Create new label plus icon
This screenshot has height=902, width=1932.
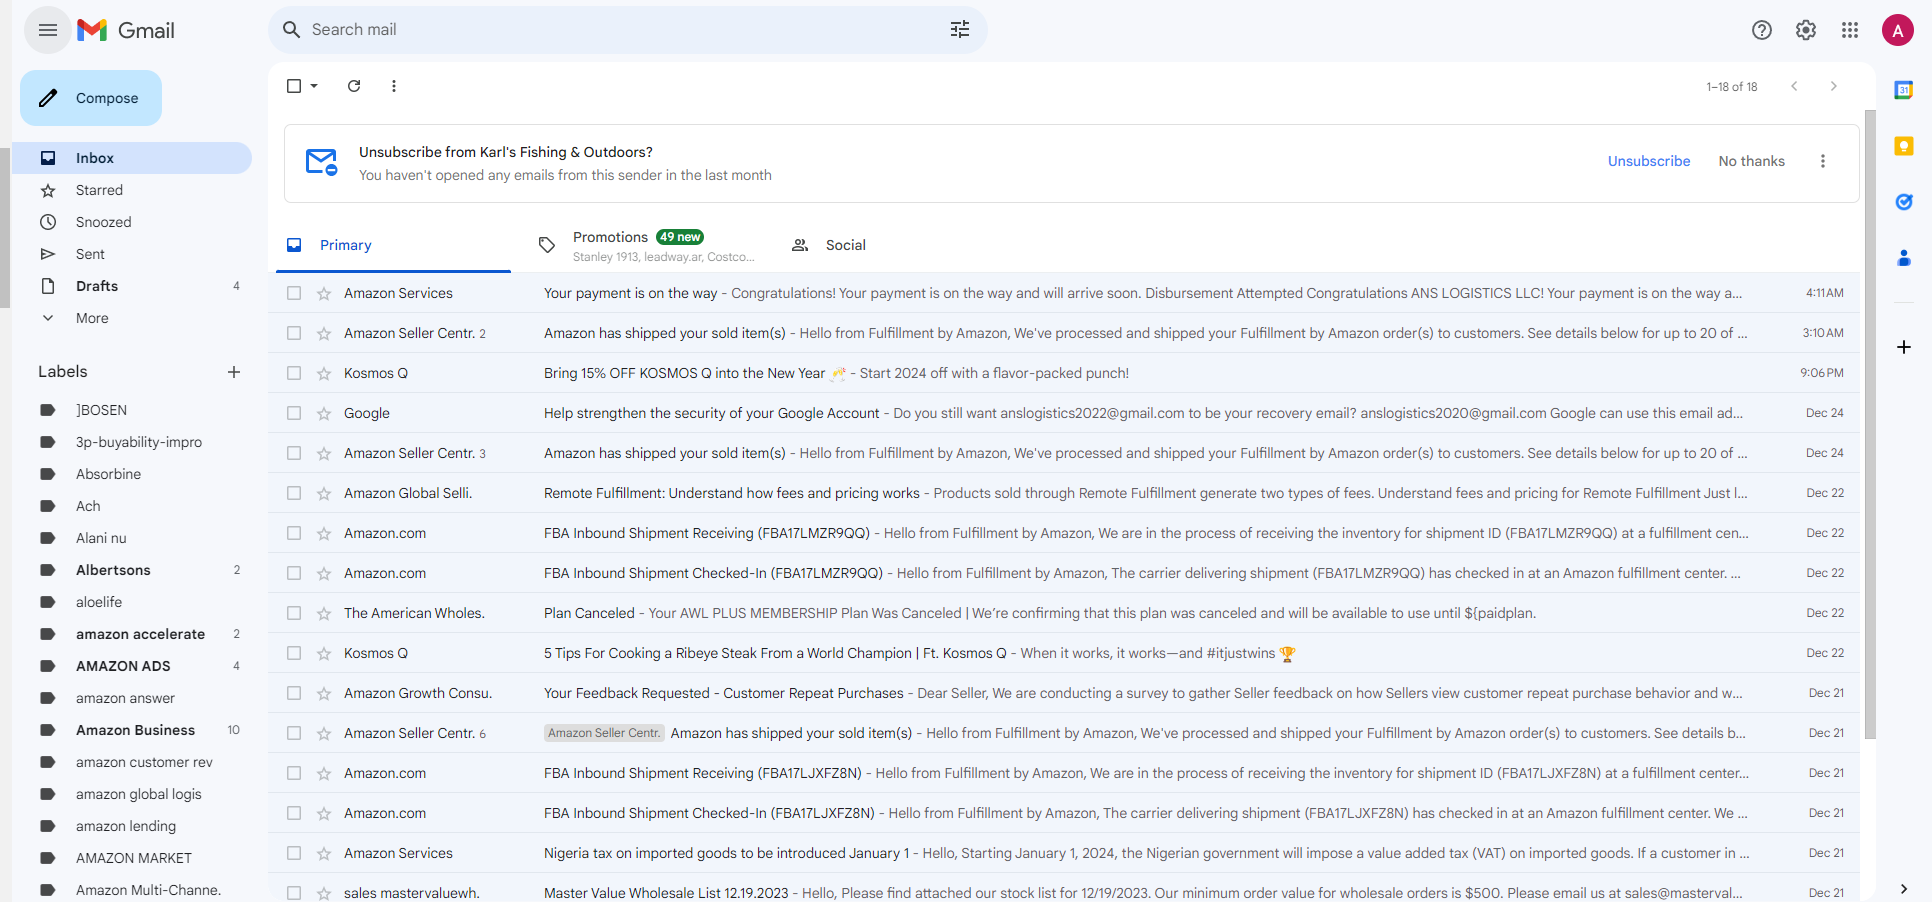(x=234, y=372)
